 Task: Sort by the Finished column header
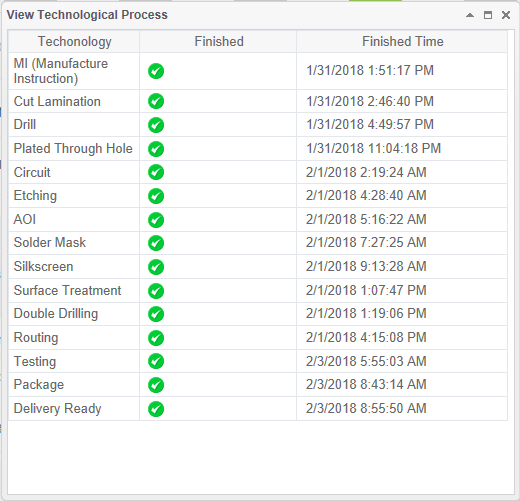[x=218, y=41]
